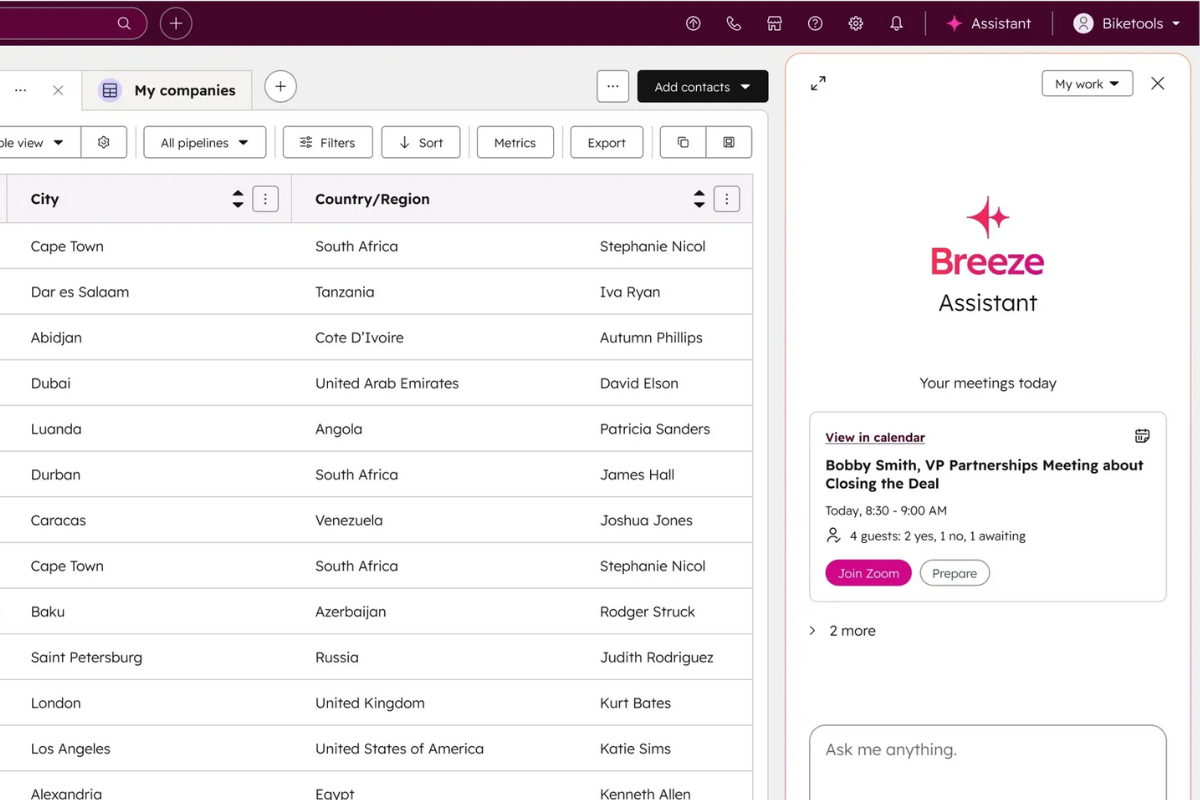Open settings with the gear icon

pyautogui.click(x=856, y=23)
